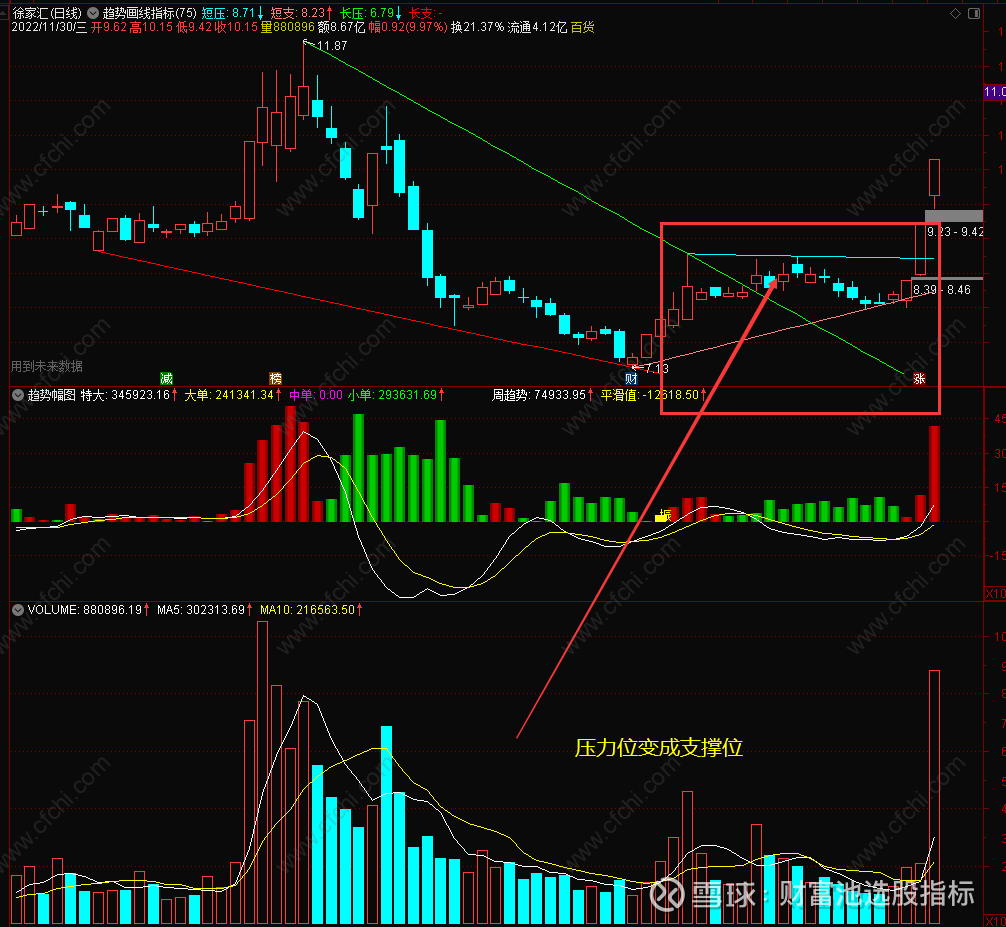Click the red 涨 event marker
The height and width of the screenshot is (927, 1006).
pos(919,378)
